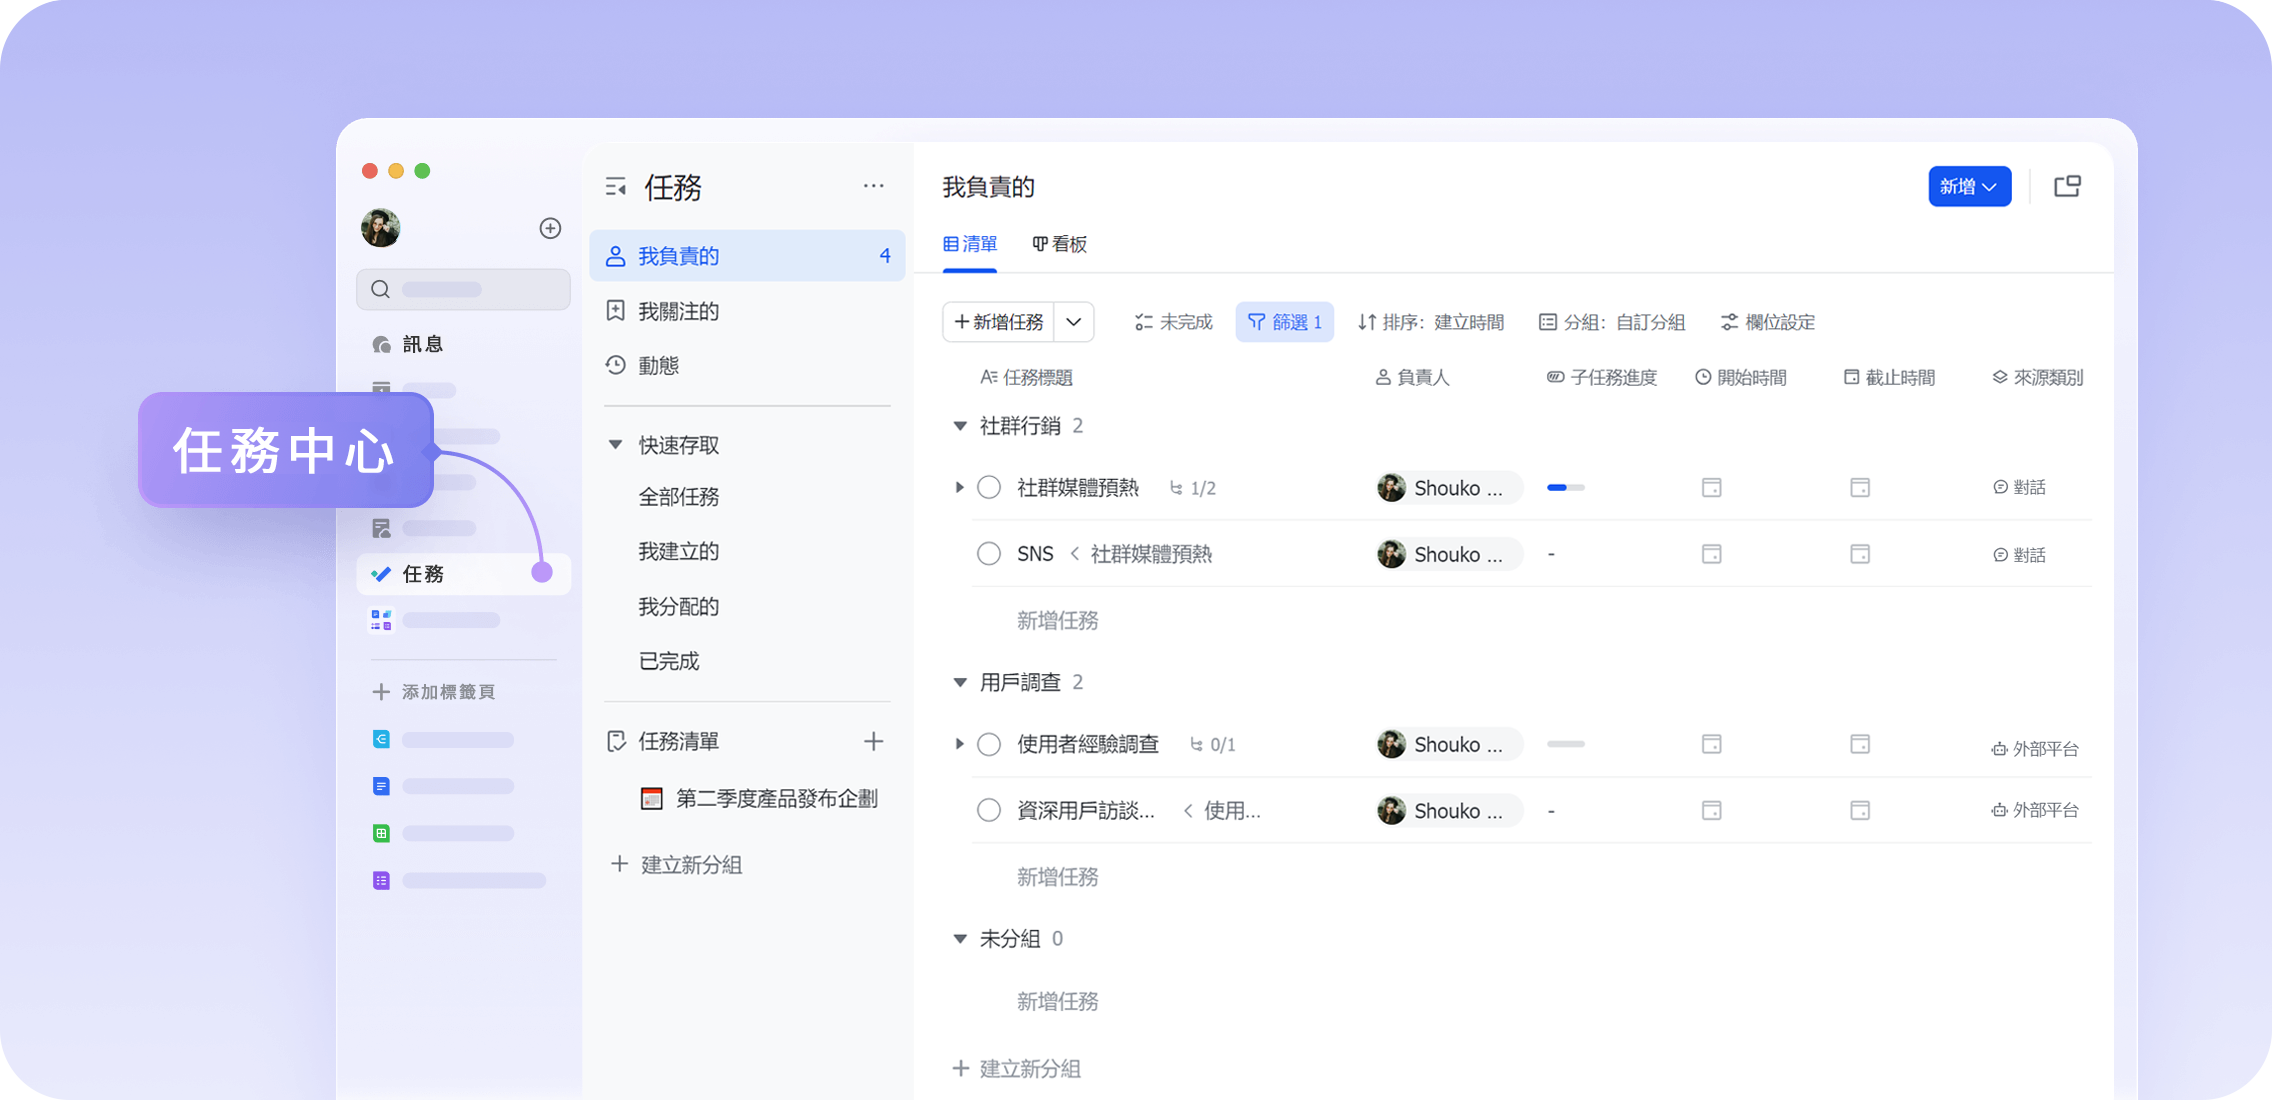Click the blue 新增 button
Image resolution: width=2272 pixels, height=1100 pixels.
pyautogui.click(x=1969, y=187)
